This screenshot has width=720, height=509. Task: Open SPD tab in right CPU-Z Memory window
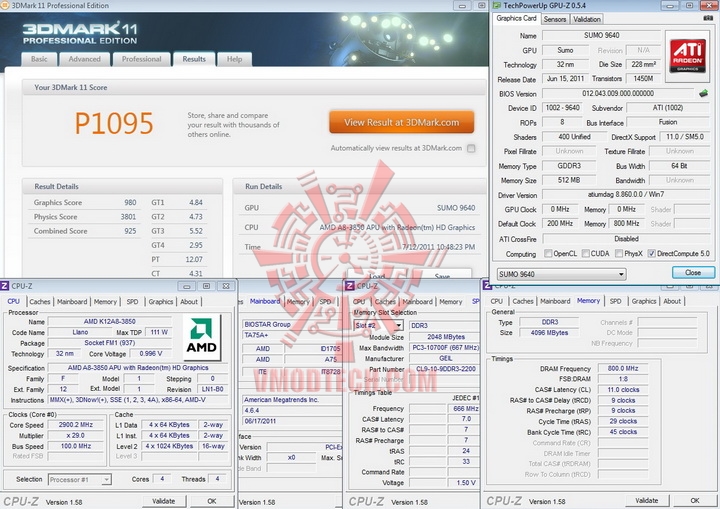(615, 301)
